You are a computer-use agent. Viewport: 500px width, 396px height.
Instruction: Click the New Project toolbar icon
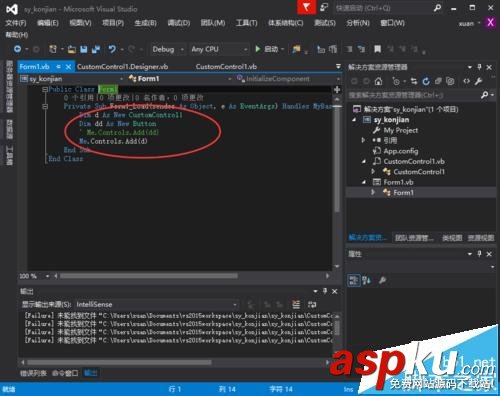coord(53,49)
